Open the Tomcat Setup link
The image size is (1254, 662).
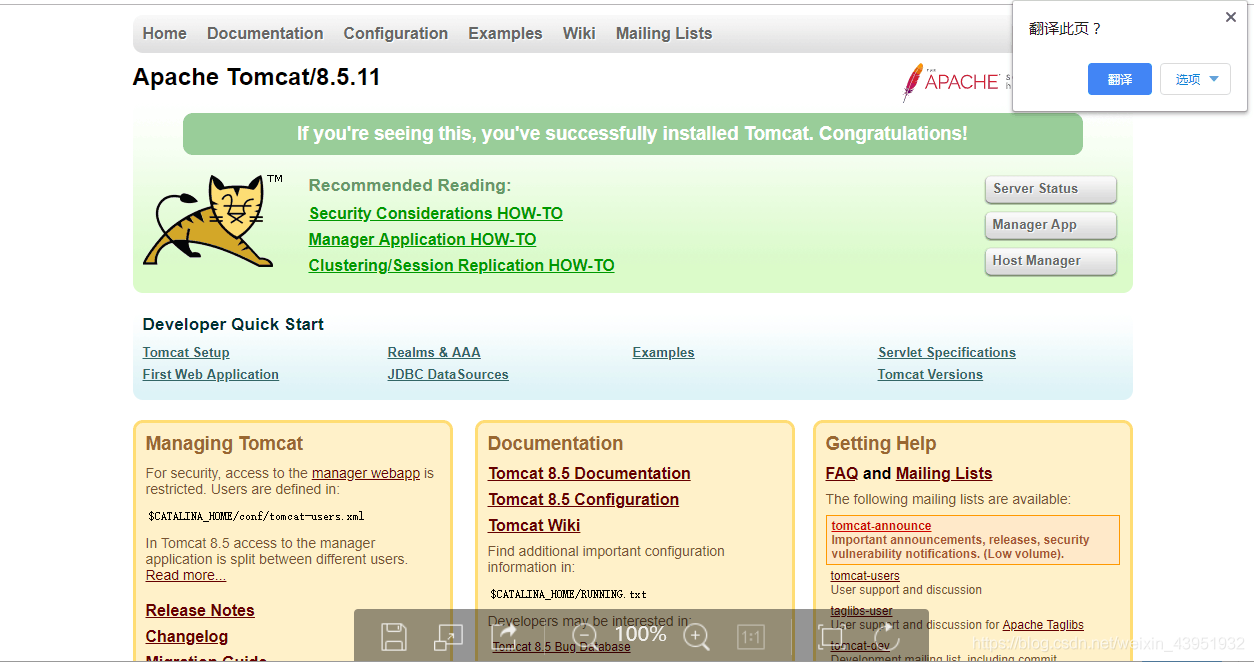[x=186, y=352]
